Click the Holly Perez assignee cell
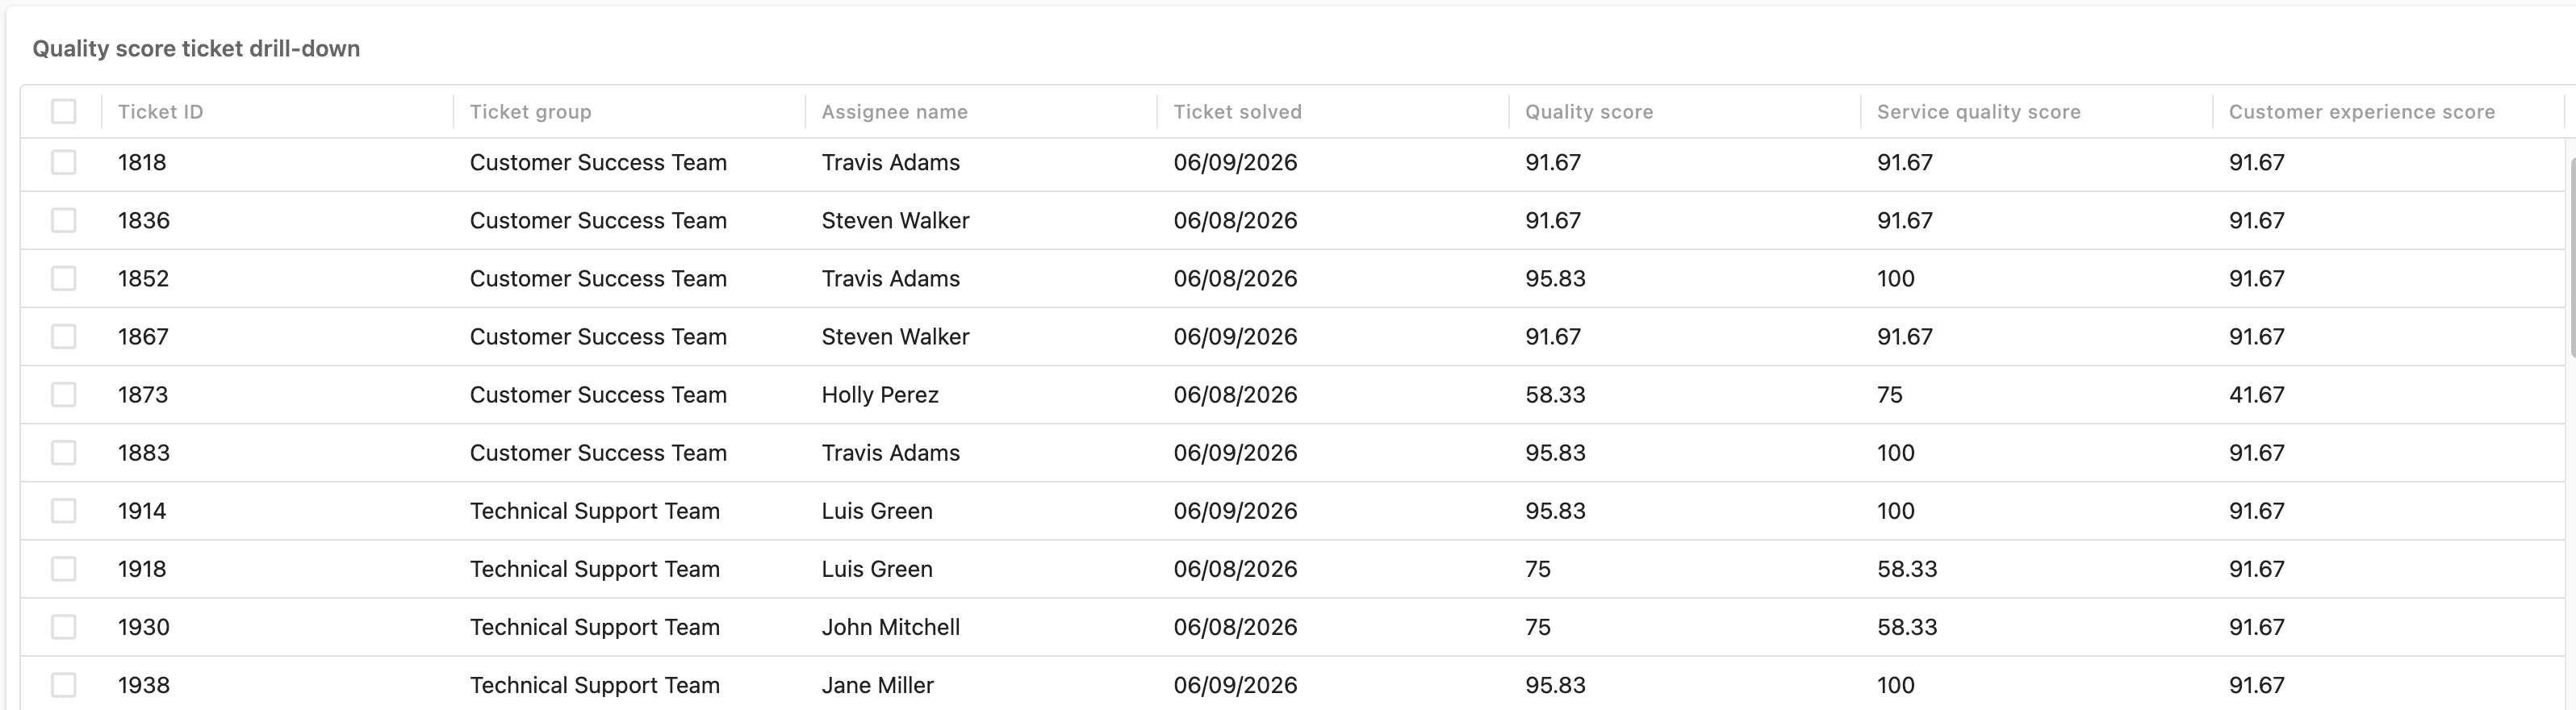Image resolution: width=2576 pixels, height=710 pixels. [880, 394]
